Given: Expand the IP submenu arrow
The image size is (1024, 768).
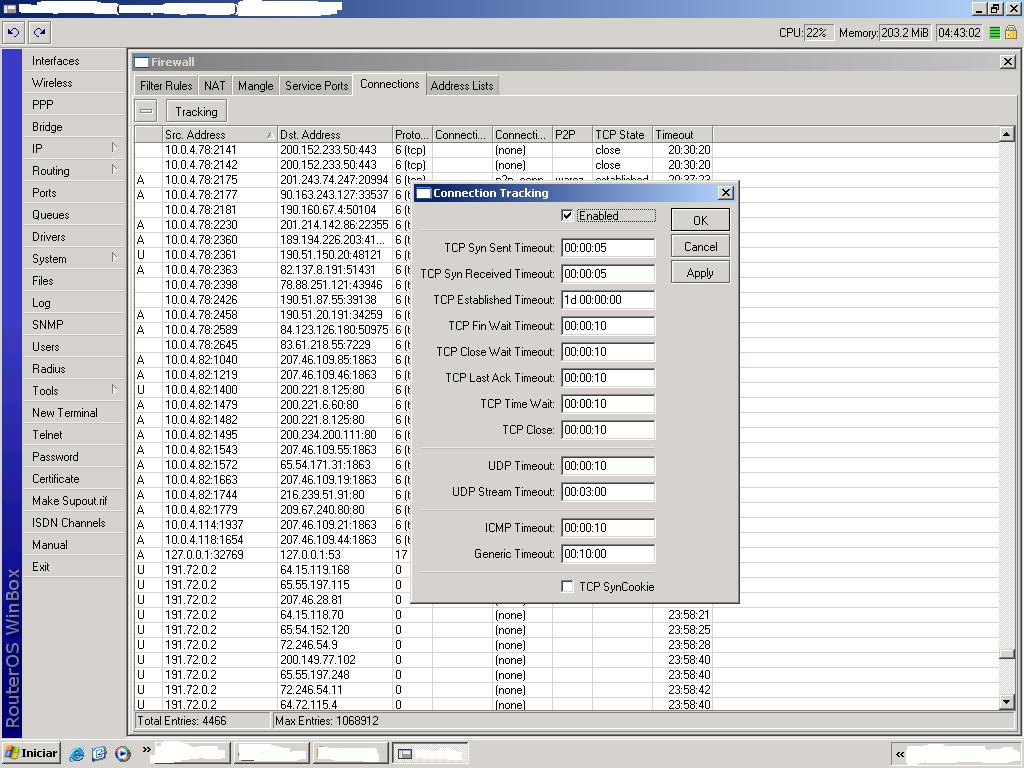Looking at the screenshot, I should coord(114,148).
